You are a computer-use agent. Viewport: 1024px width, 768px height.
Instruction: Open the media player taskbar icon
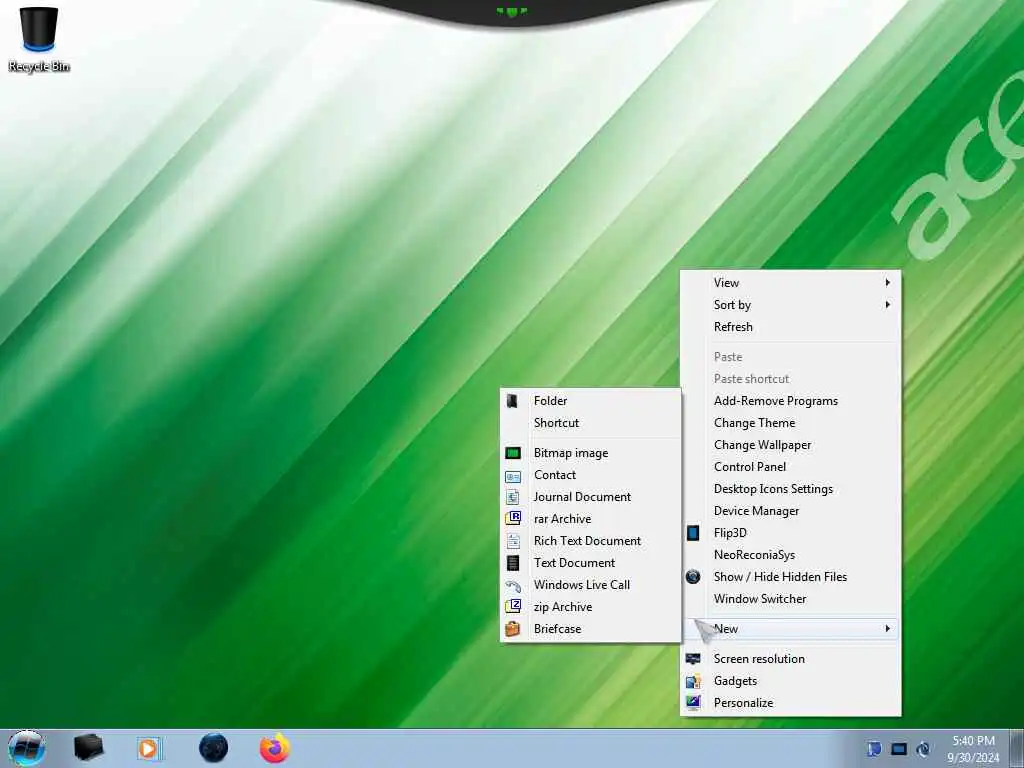150,748
